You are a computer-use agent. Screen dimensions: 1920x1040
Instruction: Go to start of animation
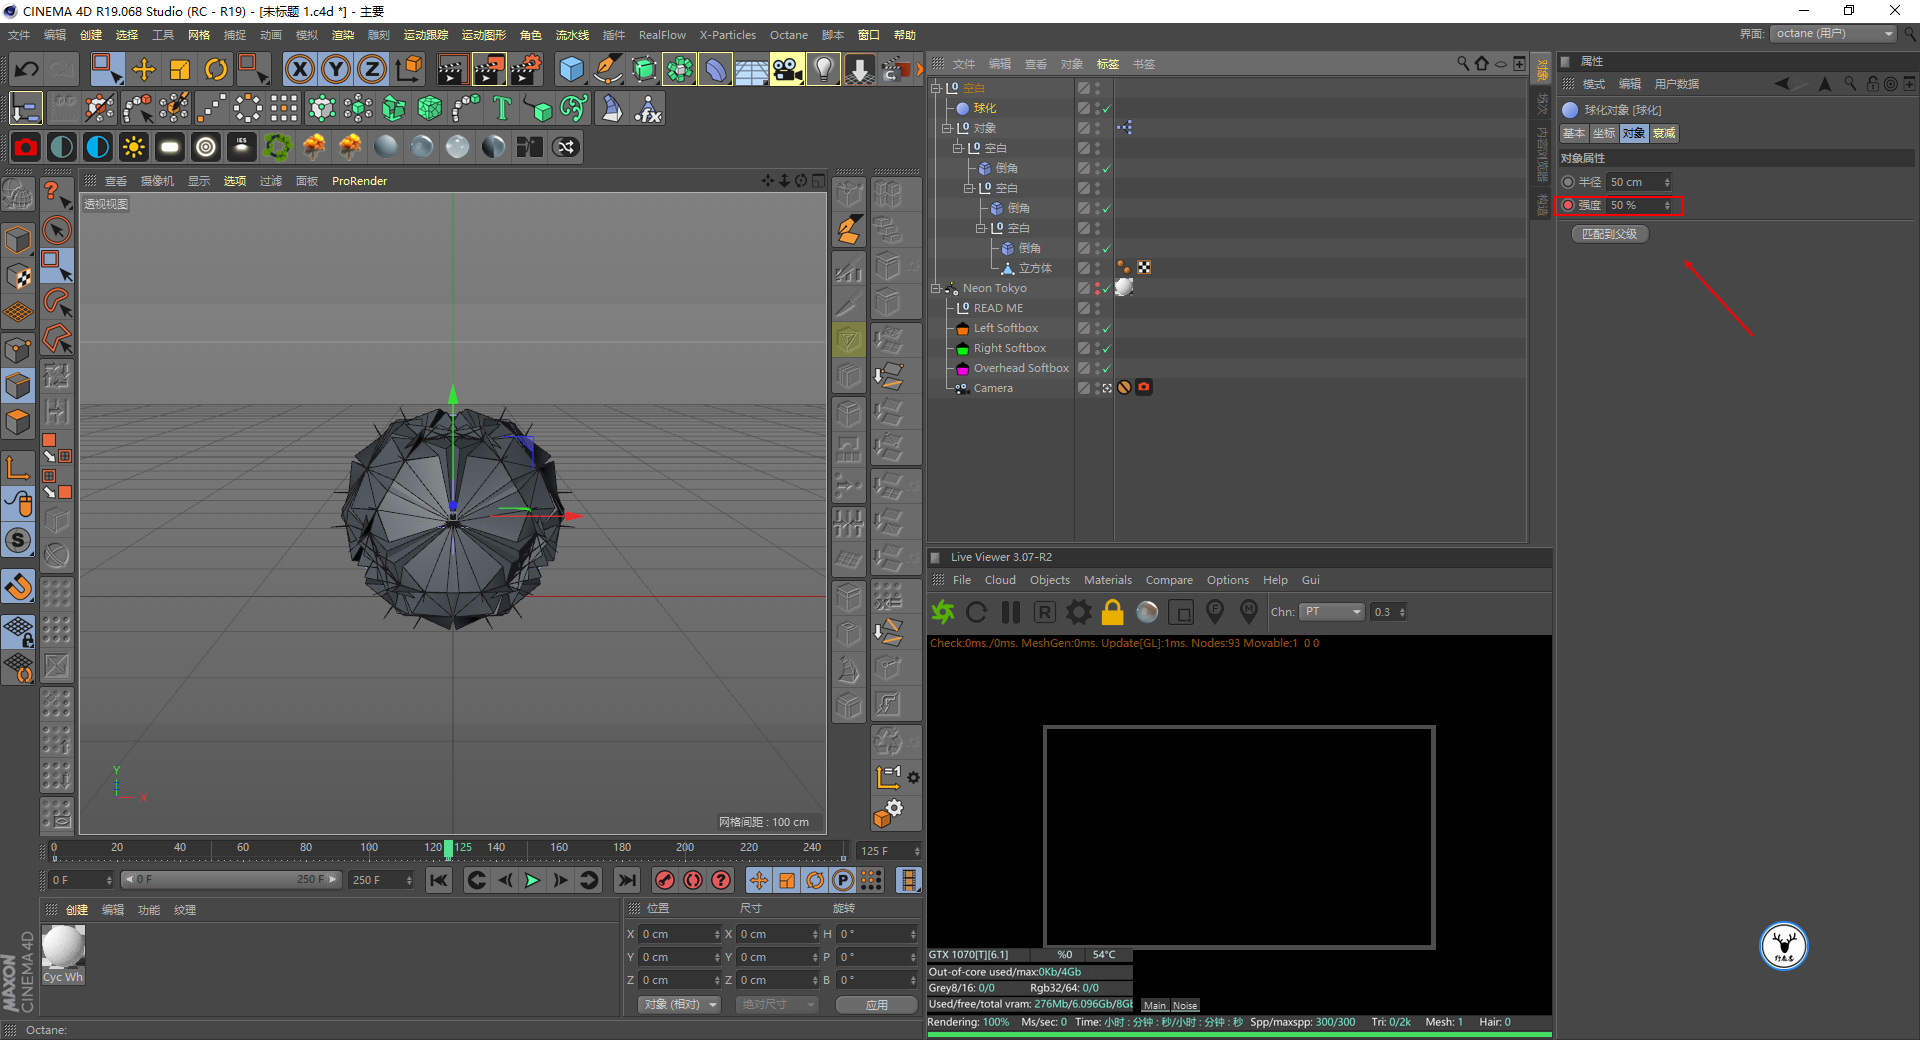click(x=439, y=880)
